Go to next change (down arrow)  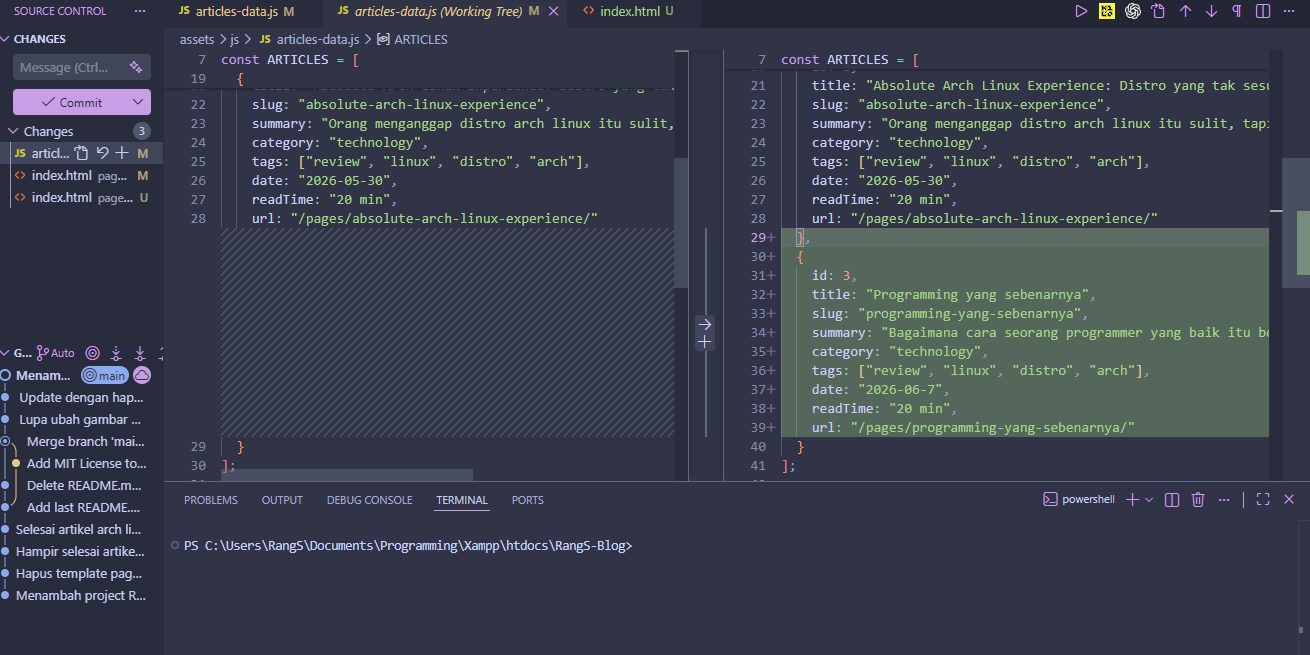(1212, 11)
